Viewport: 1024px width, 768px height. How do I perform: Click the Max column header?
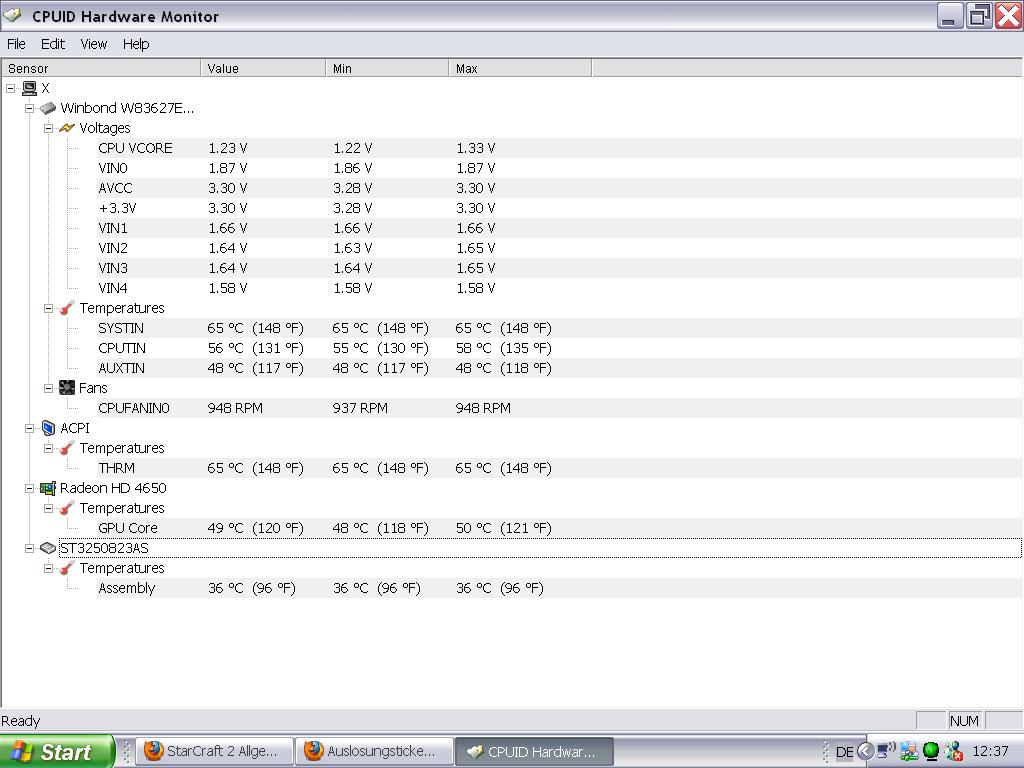pyautogui.click(x=520, y=68)
